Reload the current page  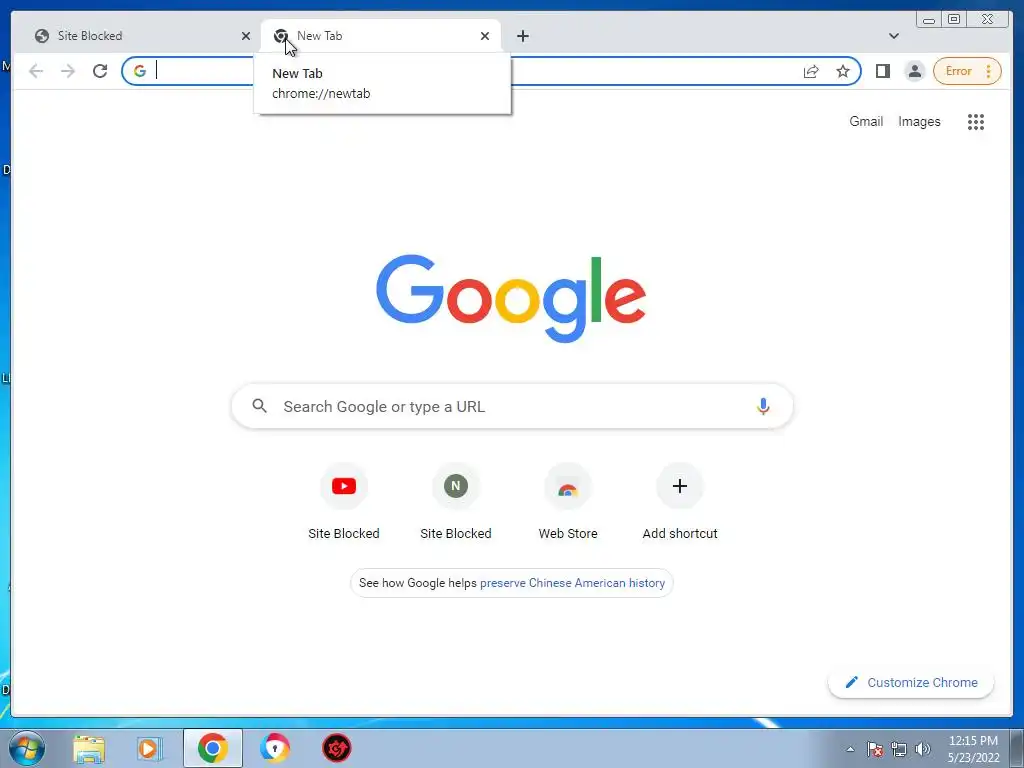(100, 71)
